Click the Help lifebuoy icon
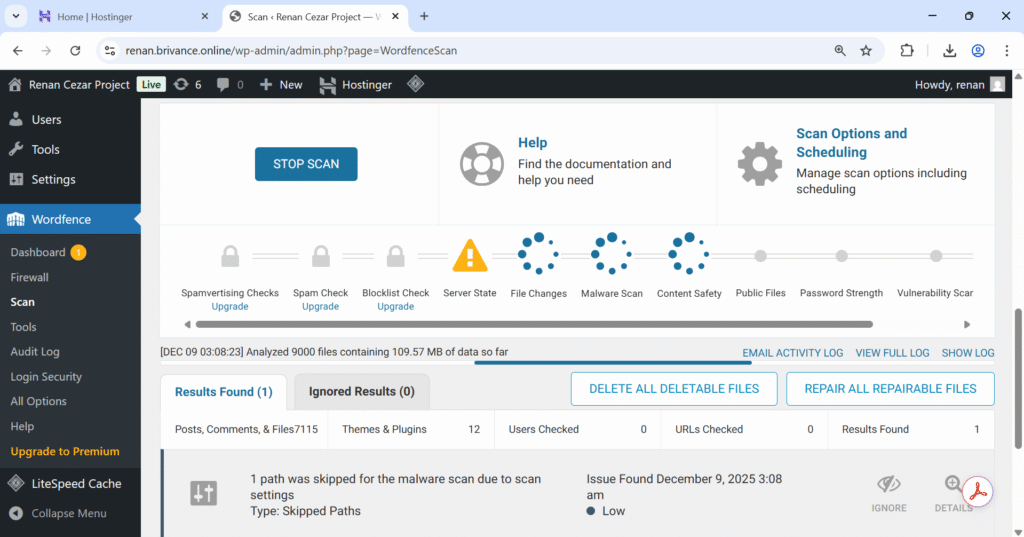1024x537 pixels. tap(481, 164)
